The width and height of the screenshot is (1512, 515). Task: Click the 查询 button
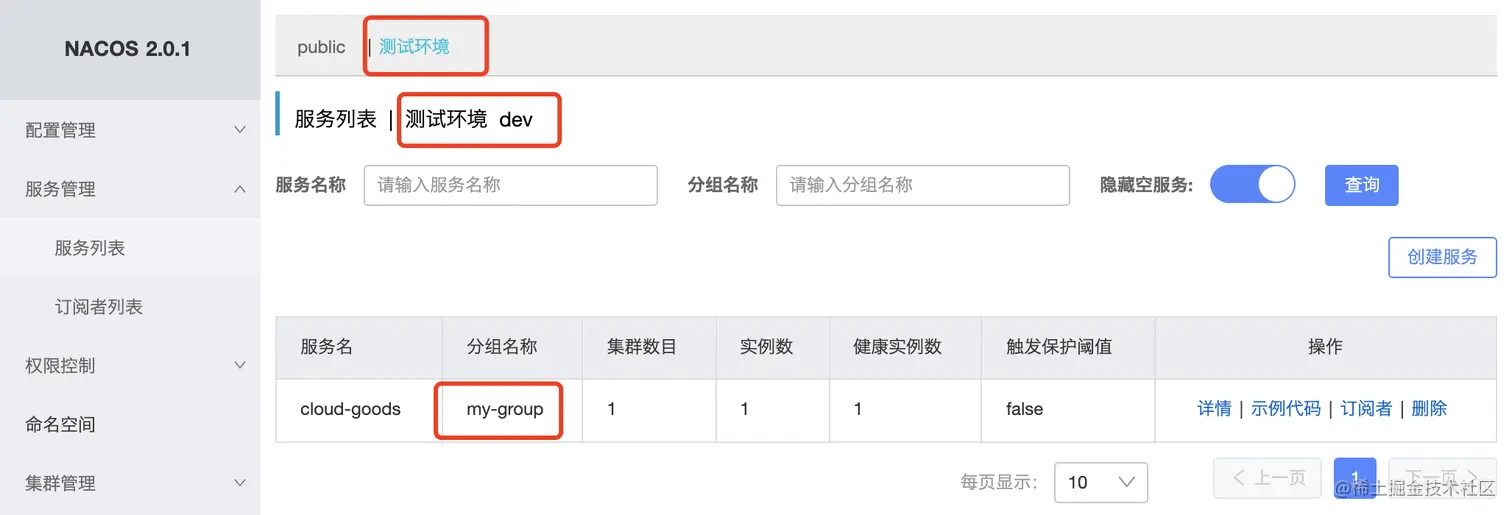(x=1361, y=185)
